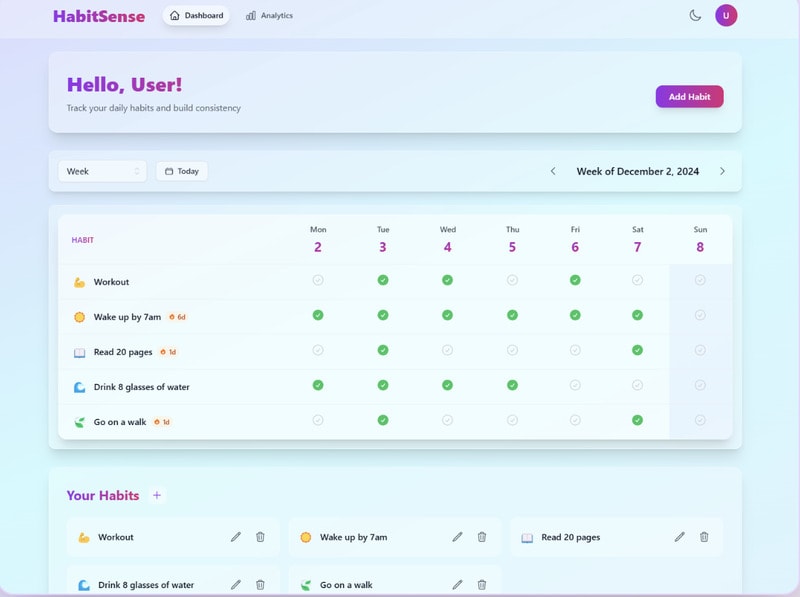Jump to Today button

tap(182, 171)
